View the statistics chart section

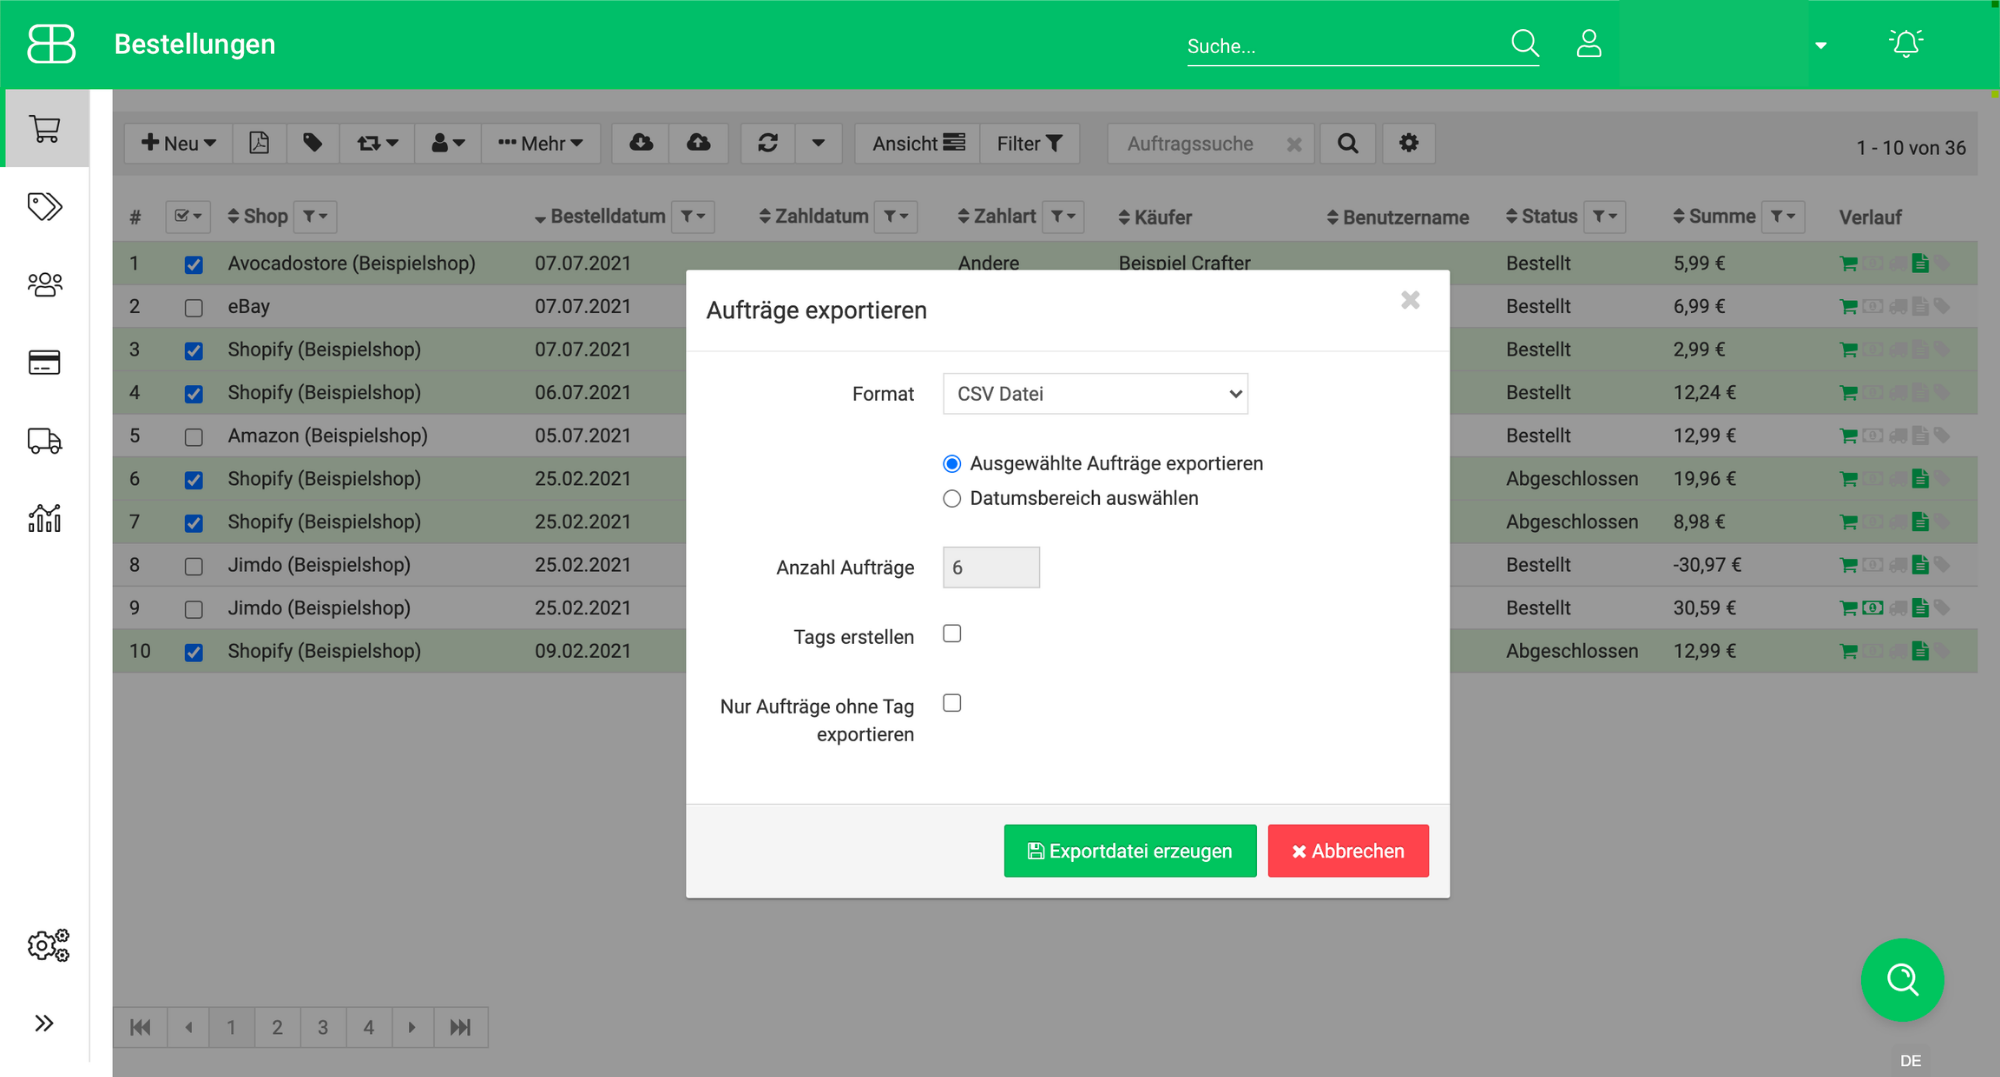click(44, 518)
